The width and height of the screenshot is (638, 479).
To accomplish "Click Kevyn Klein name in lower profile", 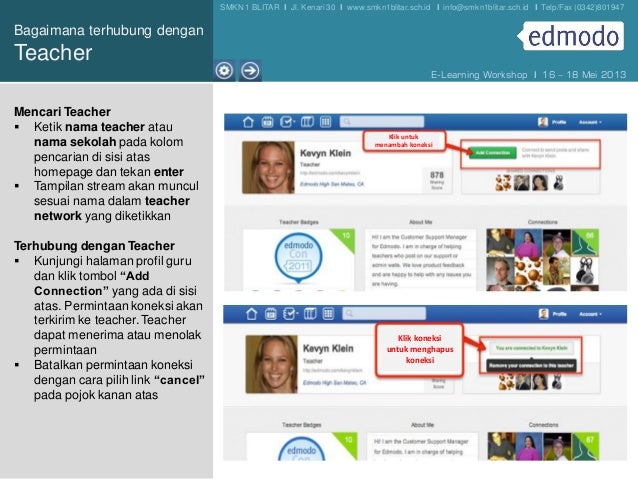I will point(328,348).
